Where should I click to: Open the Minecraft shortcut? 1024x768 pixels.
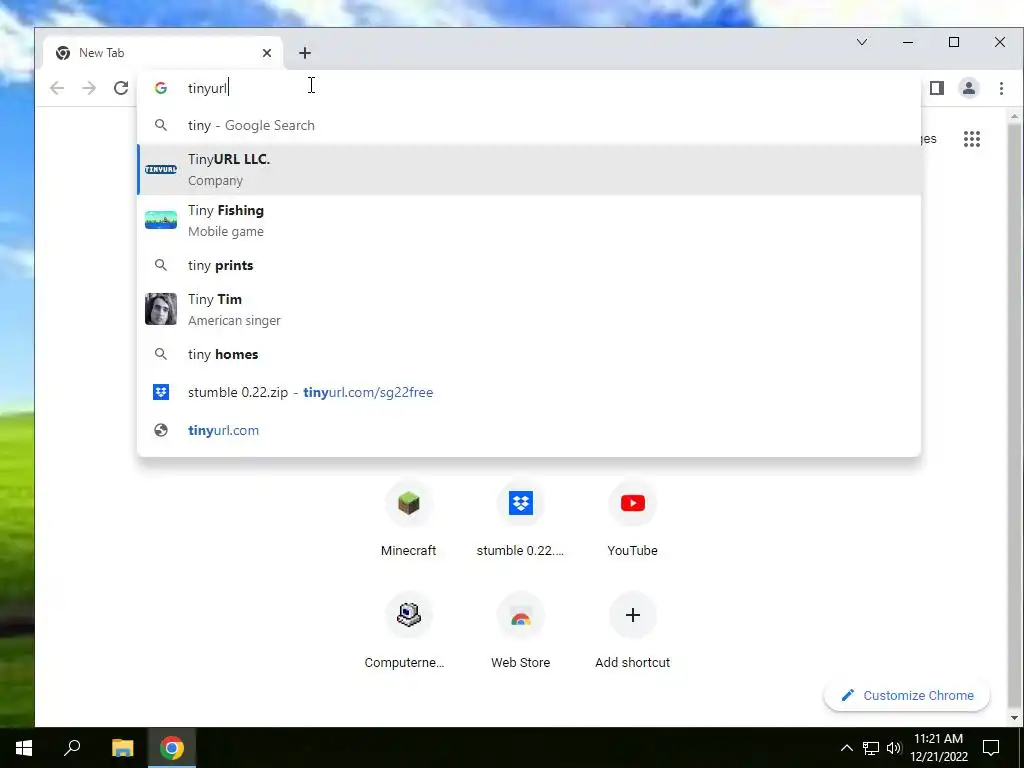tap(409, 519)
